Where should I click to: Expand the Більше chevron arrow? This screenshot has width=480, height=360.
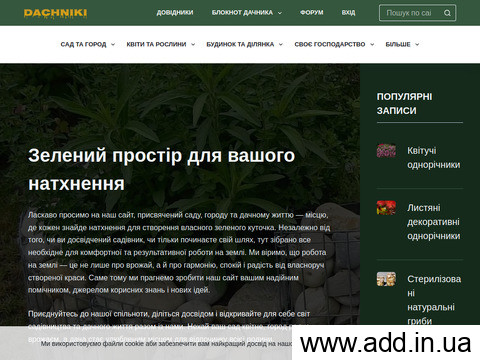coord(417,44)
